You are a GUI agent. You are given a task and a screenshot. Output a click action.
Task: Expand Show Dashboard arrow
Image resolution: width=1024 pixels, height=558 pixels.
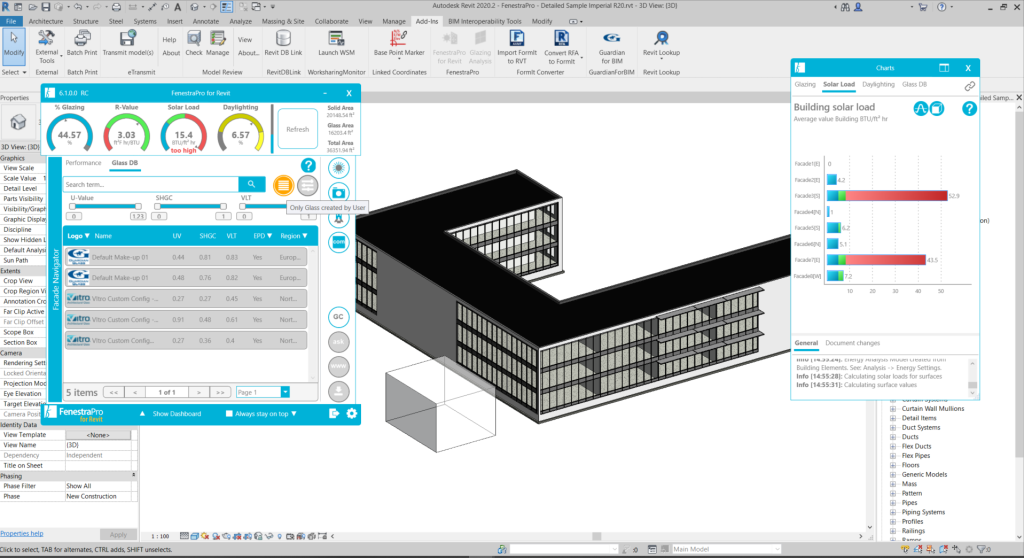(142, 414)
